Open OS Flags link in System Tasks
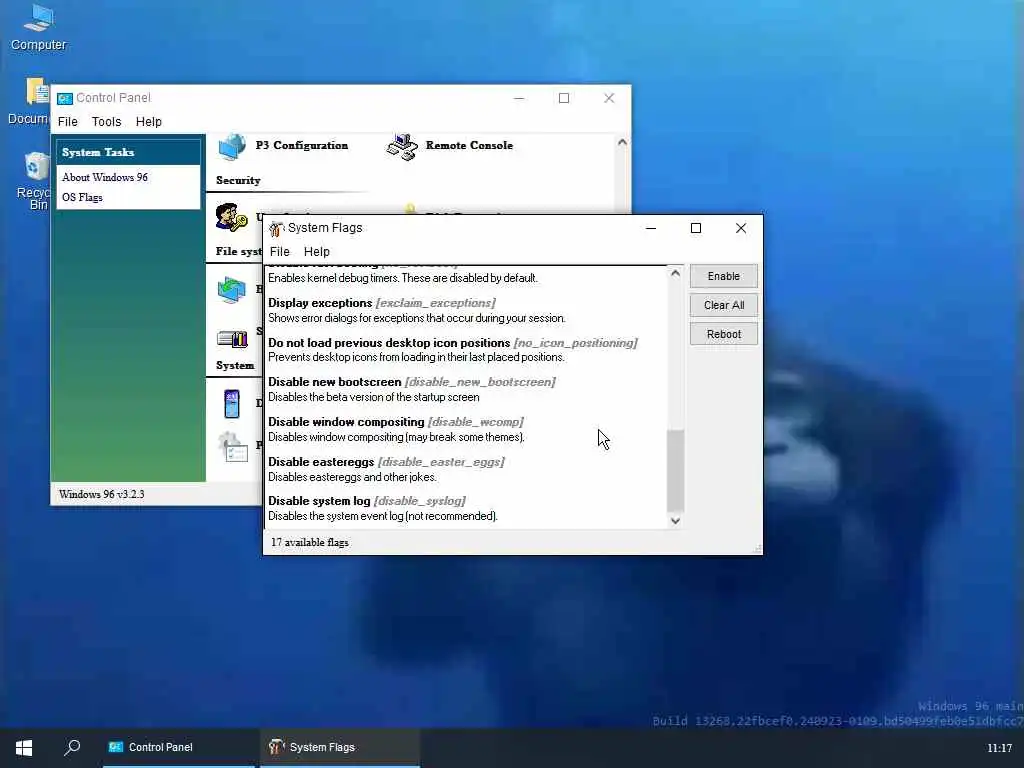Image resolution: width=1024 pixels, height=768 pixels. pos(82,197)
